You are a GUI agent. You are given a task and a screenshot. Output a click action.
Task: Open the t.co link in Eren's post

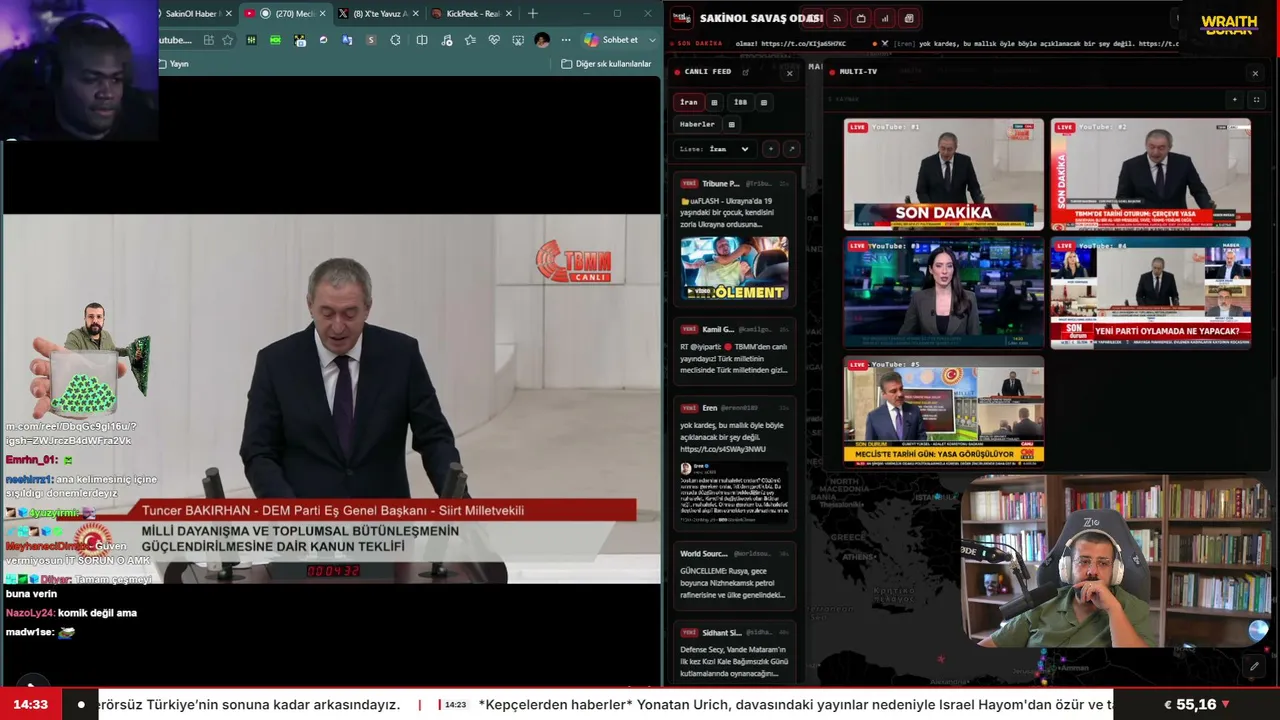coord(723,449)
